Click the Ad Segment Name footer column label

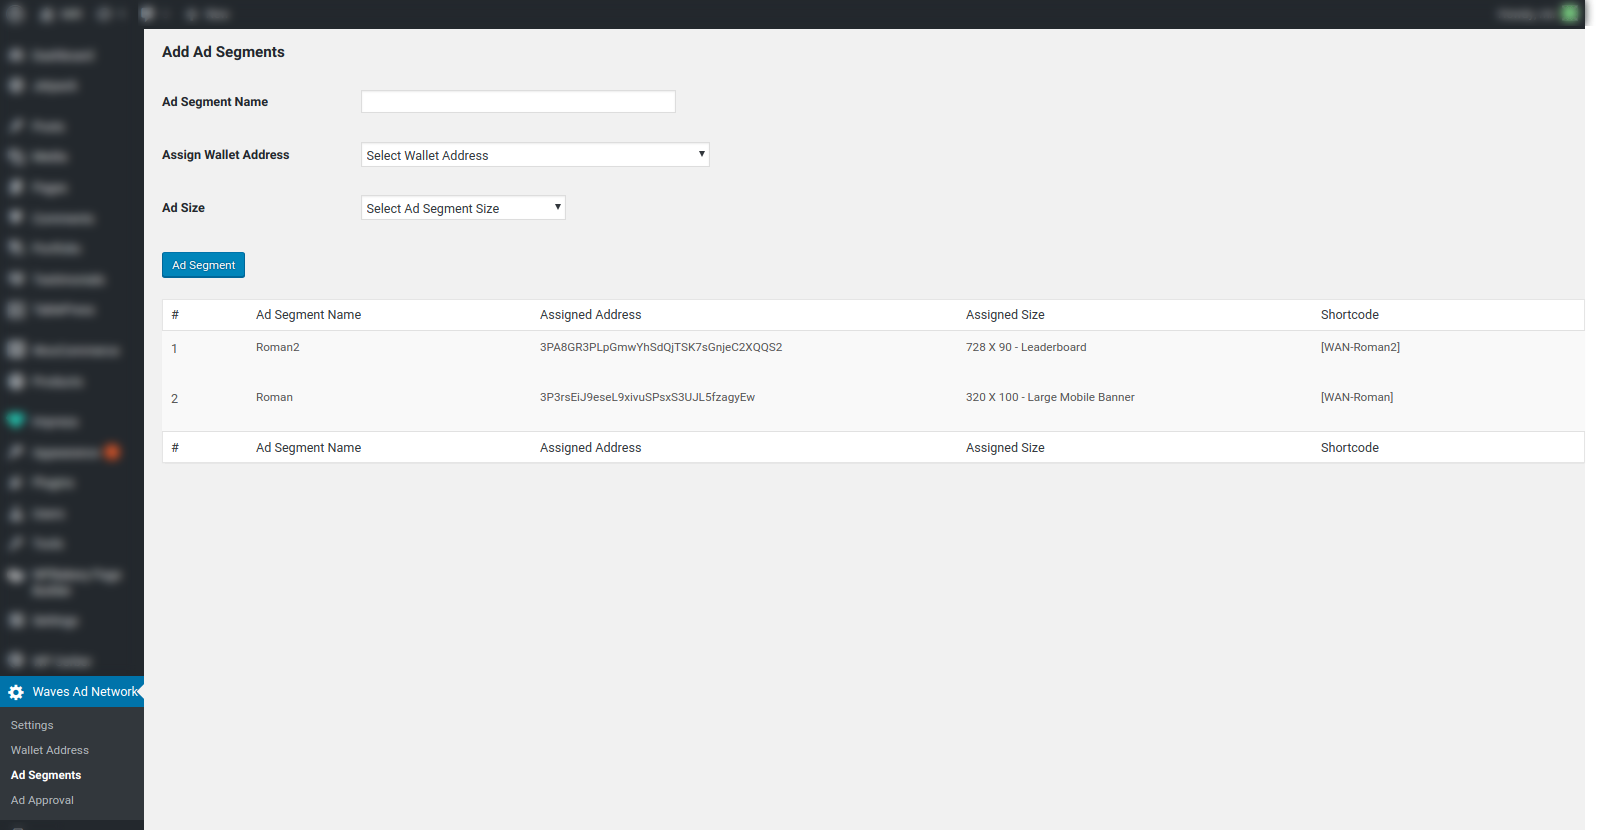pyautogui.click(x=308, y=448)
